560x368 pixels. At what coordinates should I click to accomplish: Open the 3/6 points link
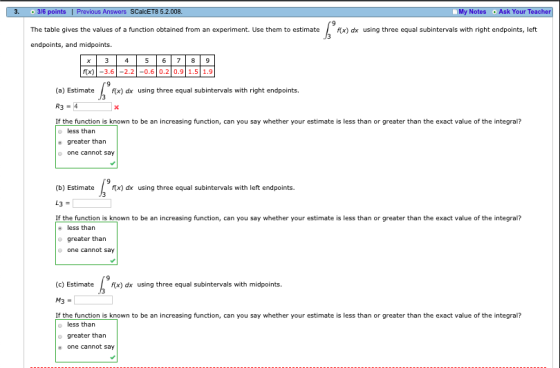tap(51, 12)
